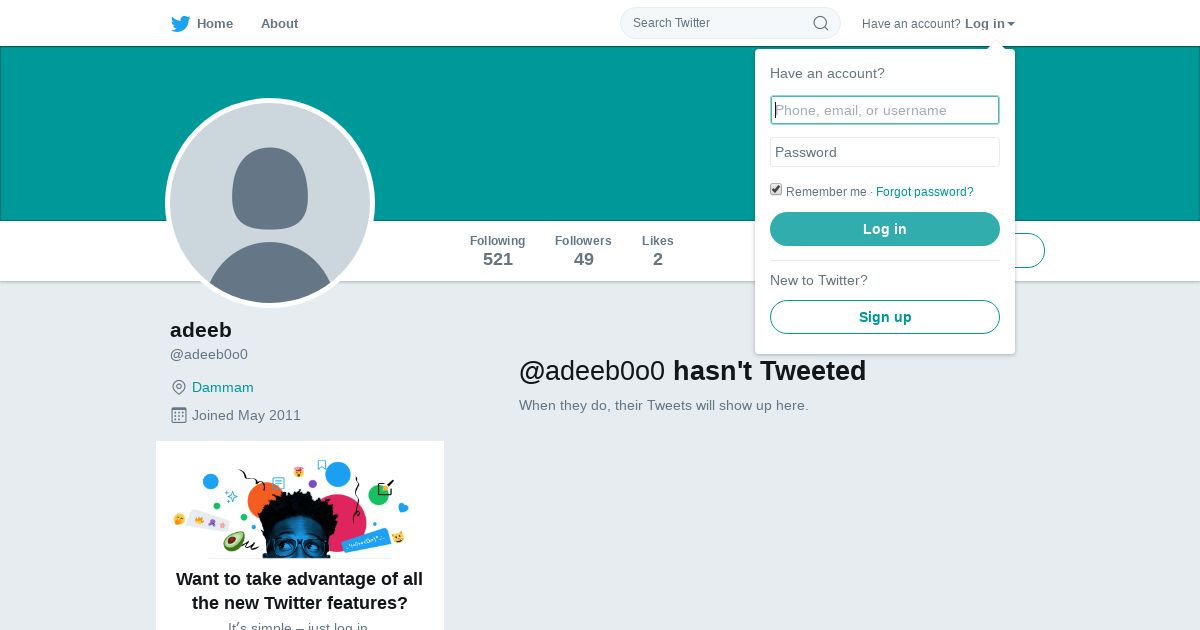
Task: Click the Twitter bird logo icon
Action: [180, 24]
